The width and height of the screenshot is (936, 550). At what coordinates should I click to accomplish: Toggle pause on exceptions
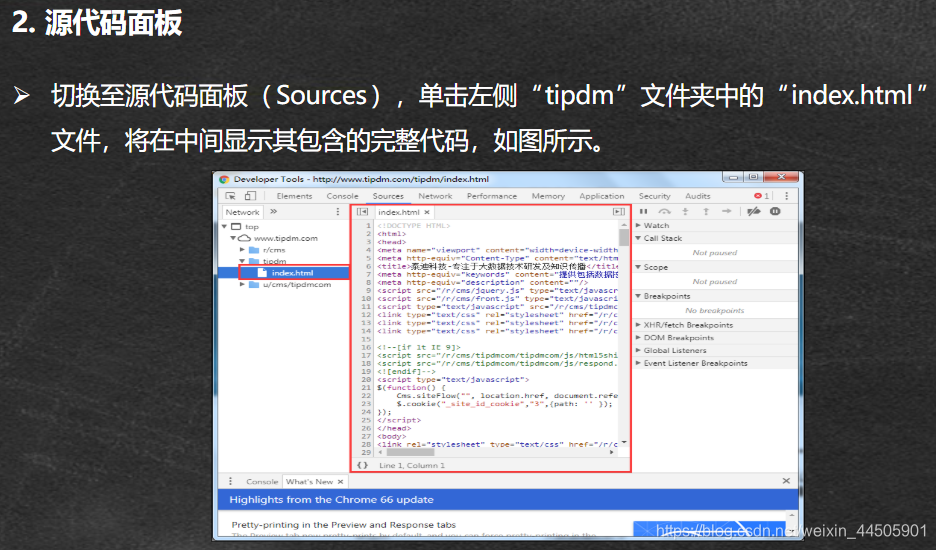pos(775,211)
